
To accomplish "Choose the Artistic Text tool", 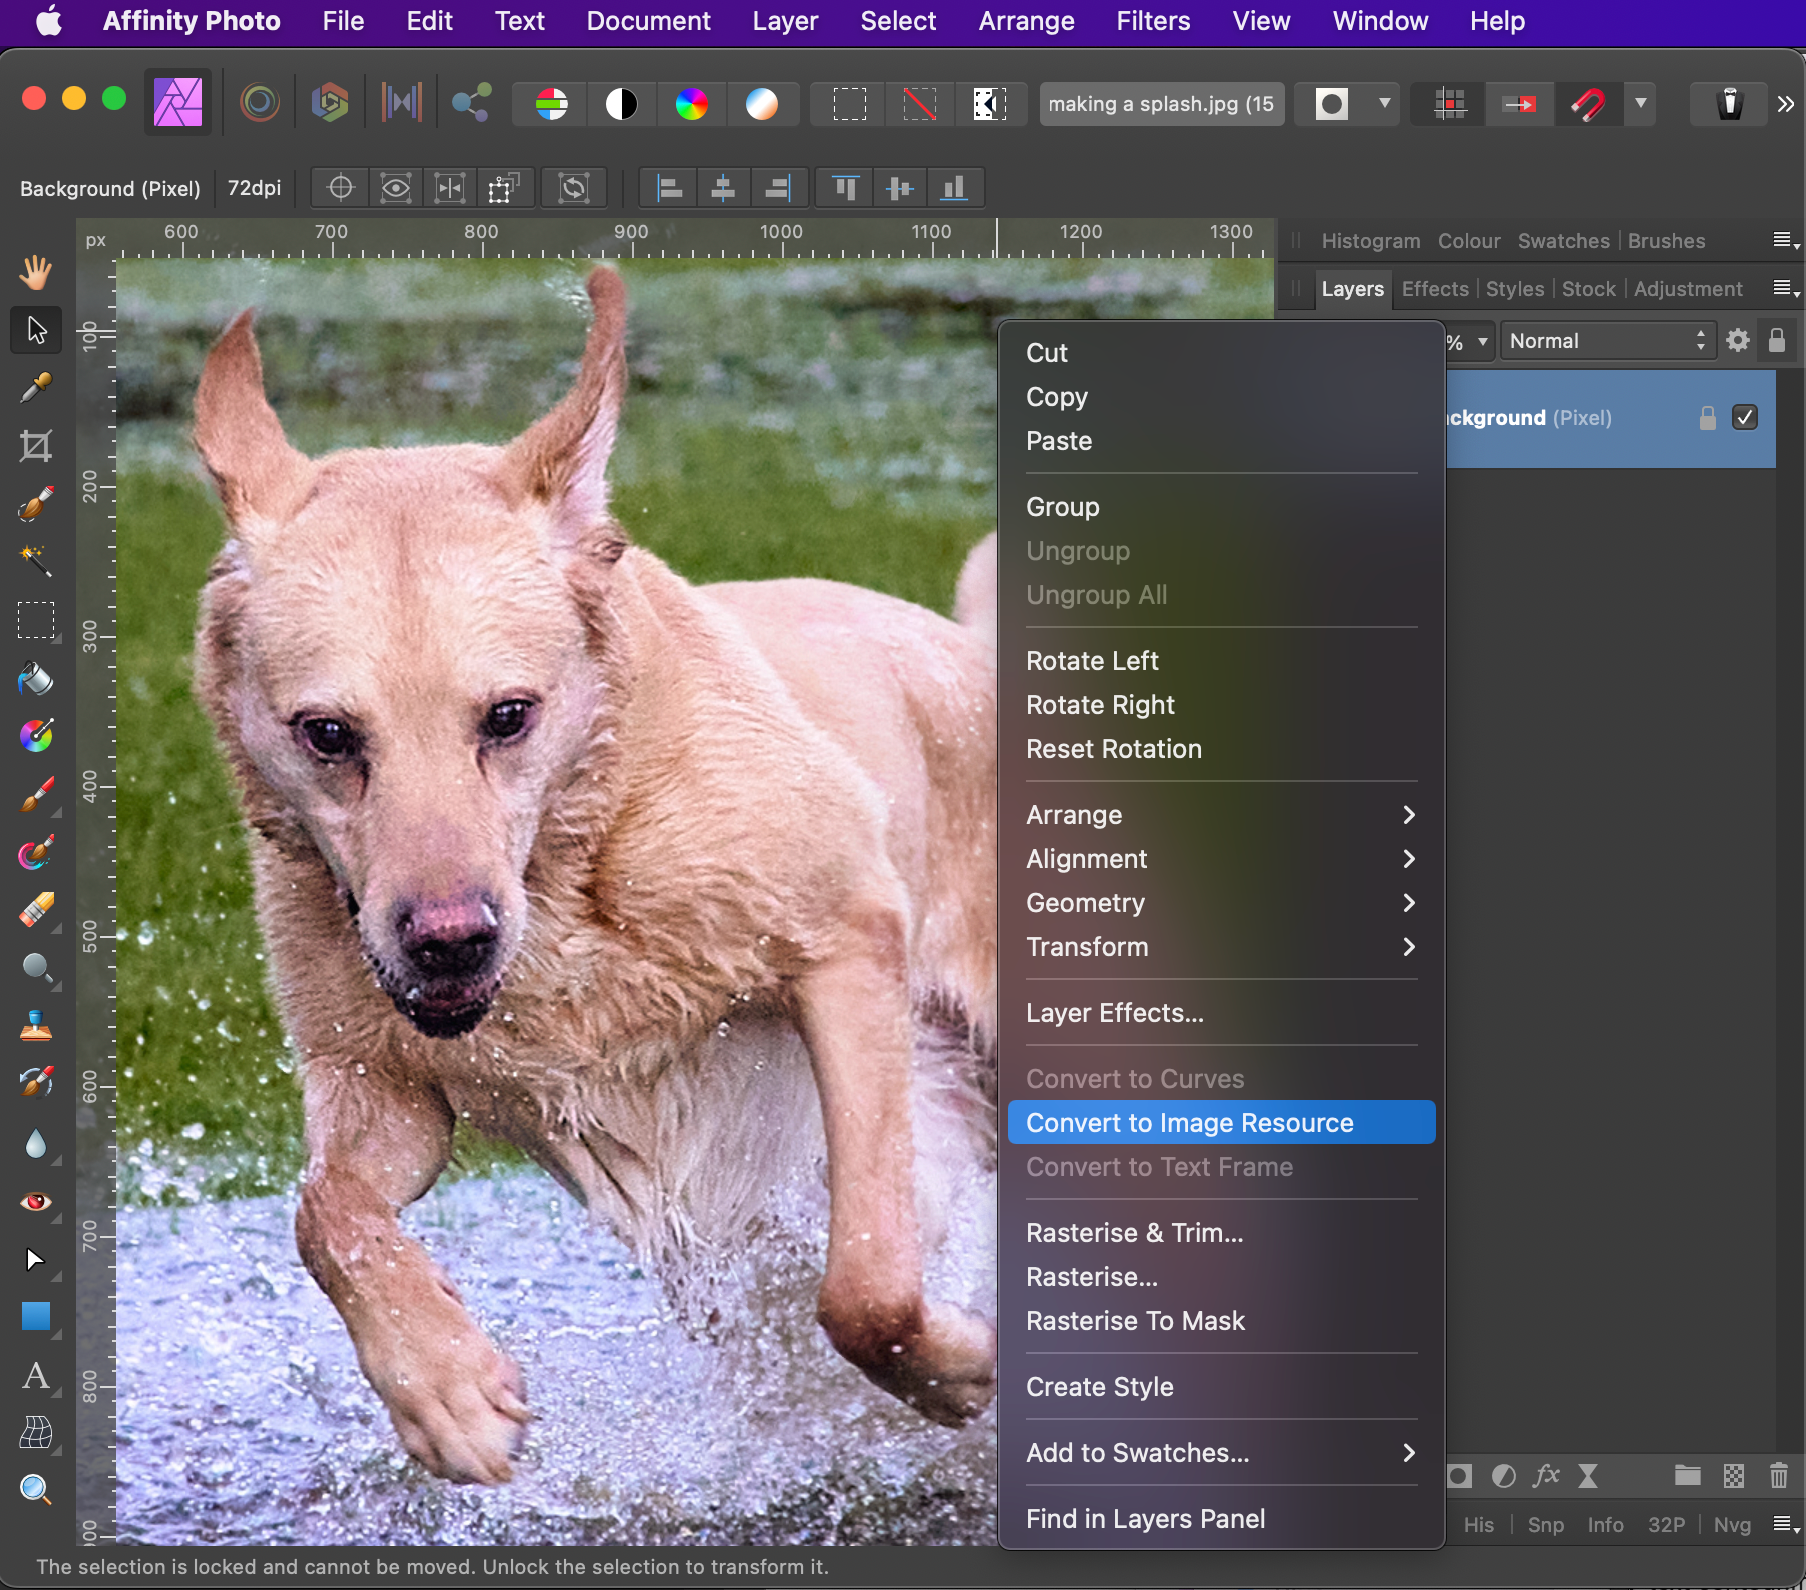I will click(x=36, y=1376).
